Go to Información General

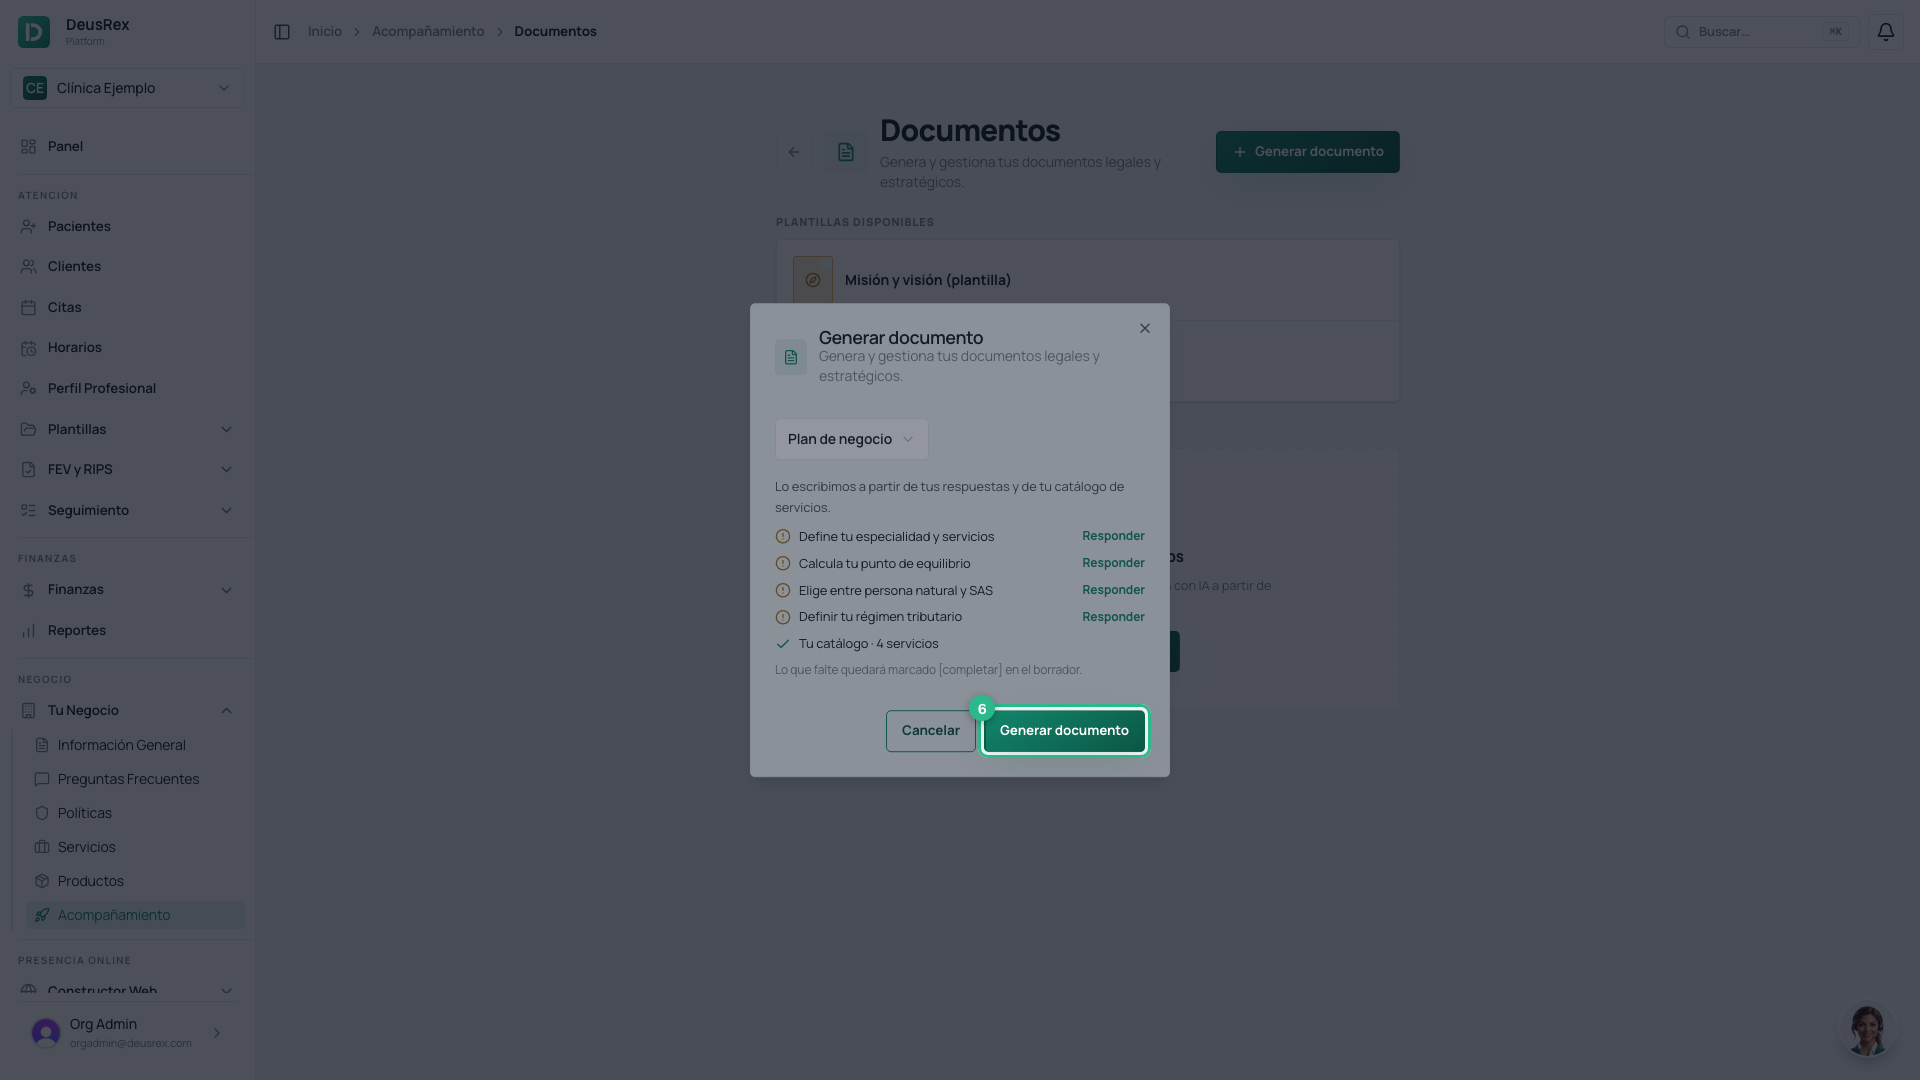135,746
